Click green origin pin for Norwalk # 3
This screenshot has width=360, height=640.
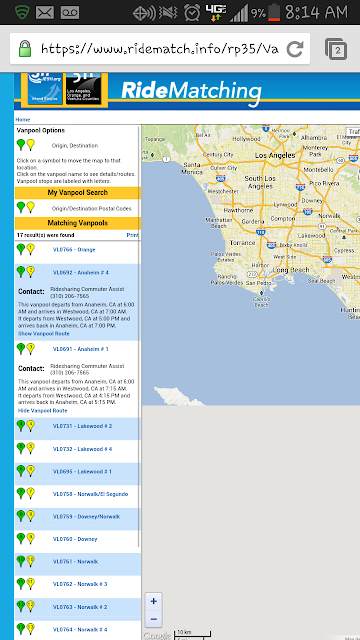21,584
